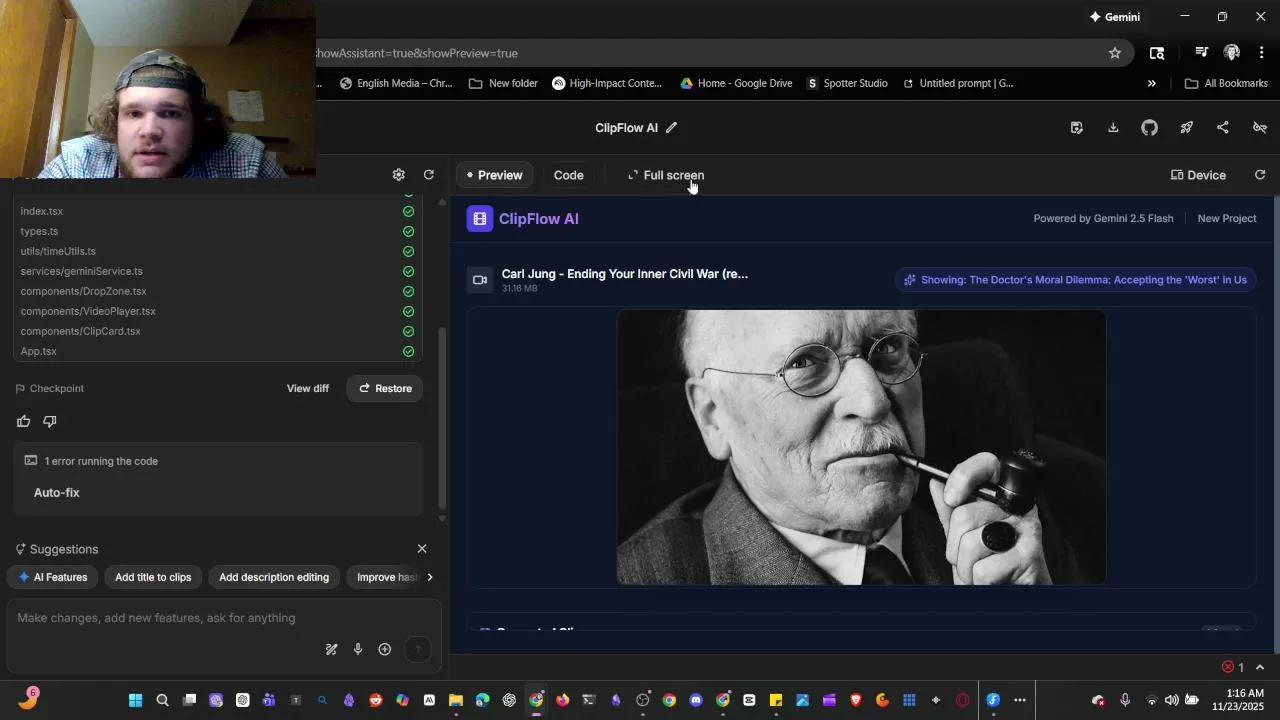Show hidden taskbar overflow icons
This screenshot has height=720, width=1280.
[1020, 700]
